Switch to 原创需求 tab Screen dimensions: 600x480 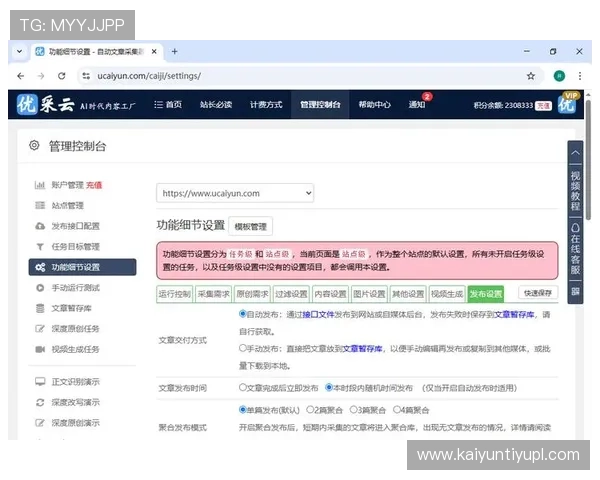(253, 294)
